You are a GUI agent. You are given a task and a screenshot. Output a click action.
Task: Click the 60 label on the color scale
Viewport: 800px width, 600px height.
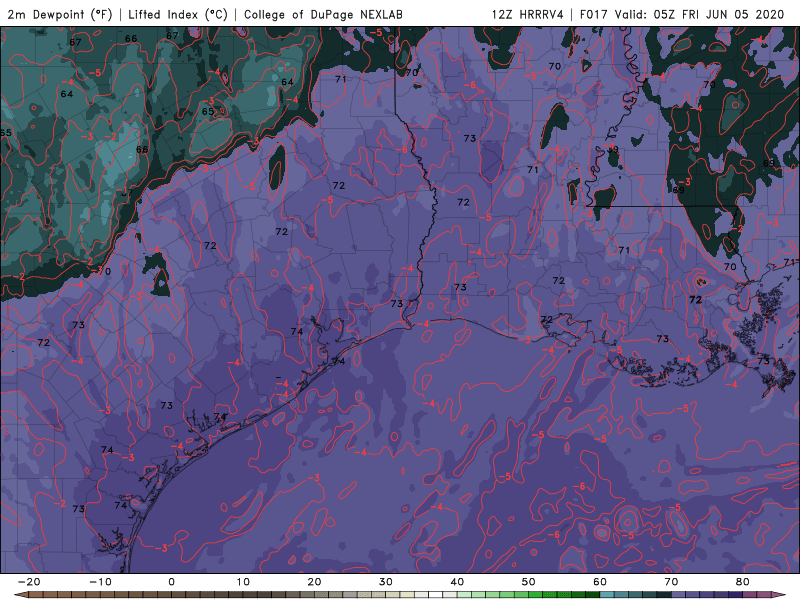(600, 582)
